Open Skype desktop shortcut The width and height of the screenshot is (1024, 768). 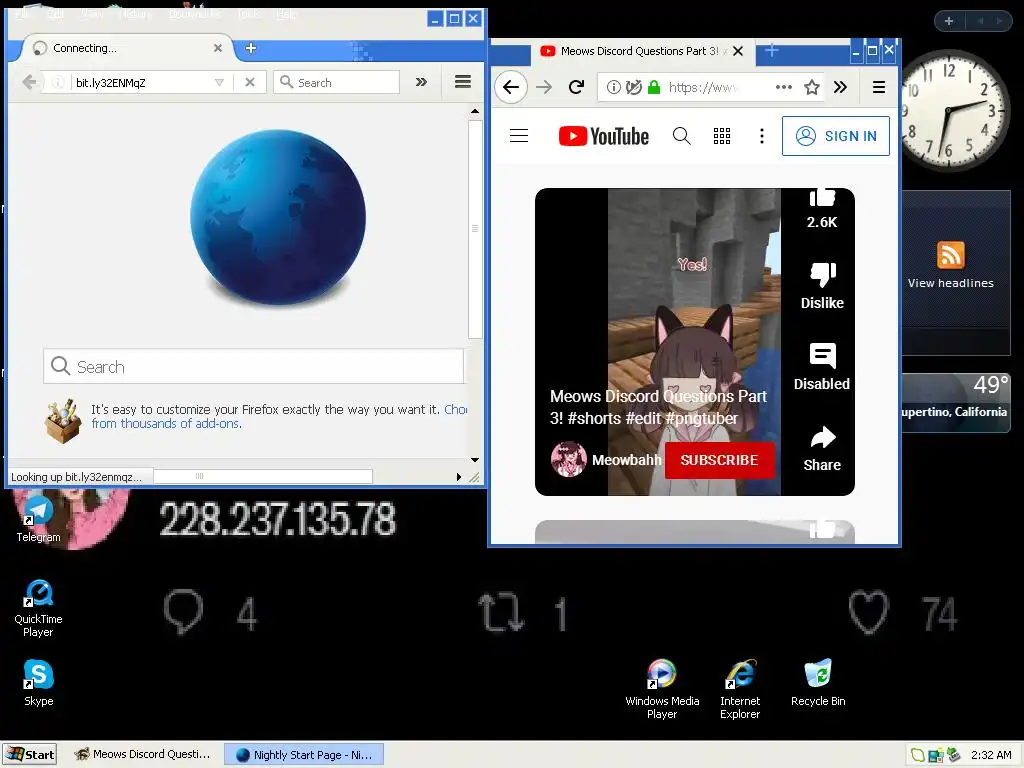[x=39, y=683]
